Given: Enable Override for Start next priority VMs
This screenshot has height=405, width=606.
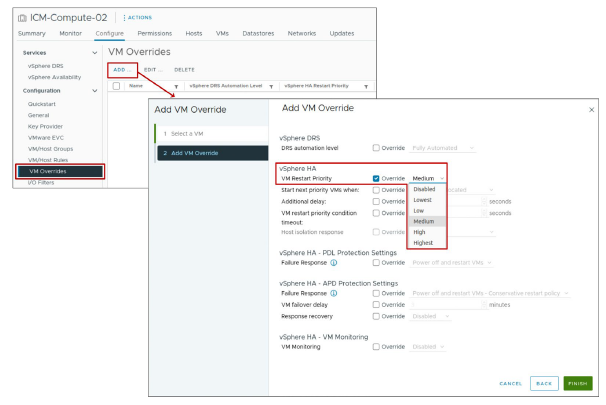Looking at the screenshot, I should pyautogui.click(x=376, y=190).
